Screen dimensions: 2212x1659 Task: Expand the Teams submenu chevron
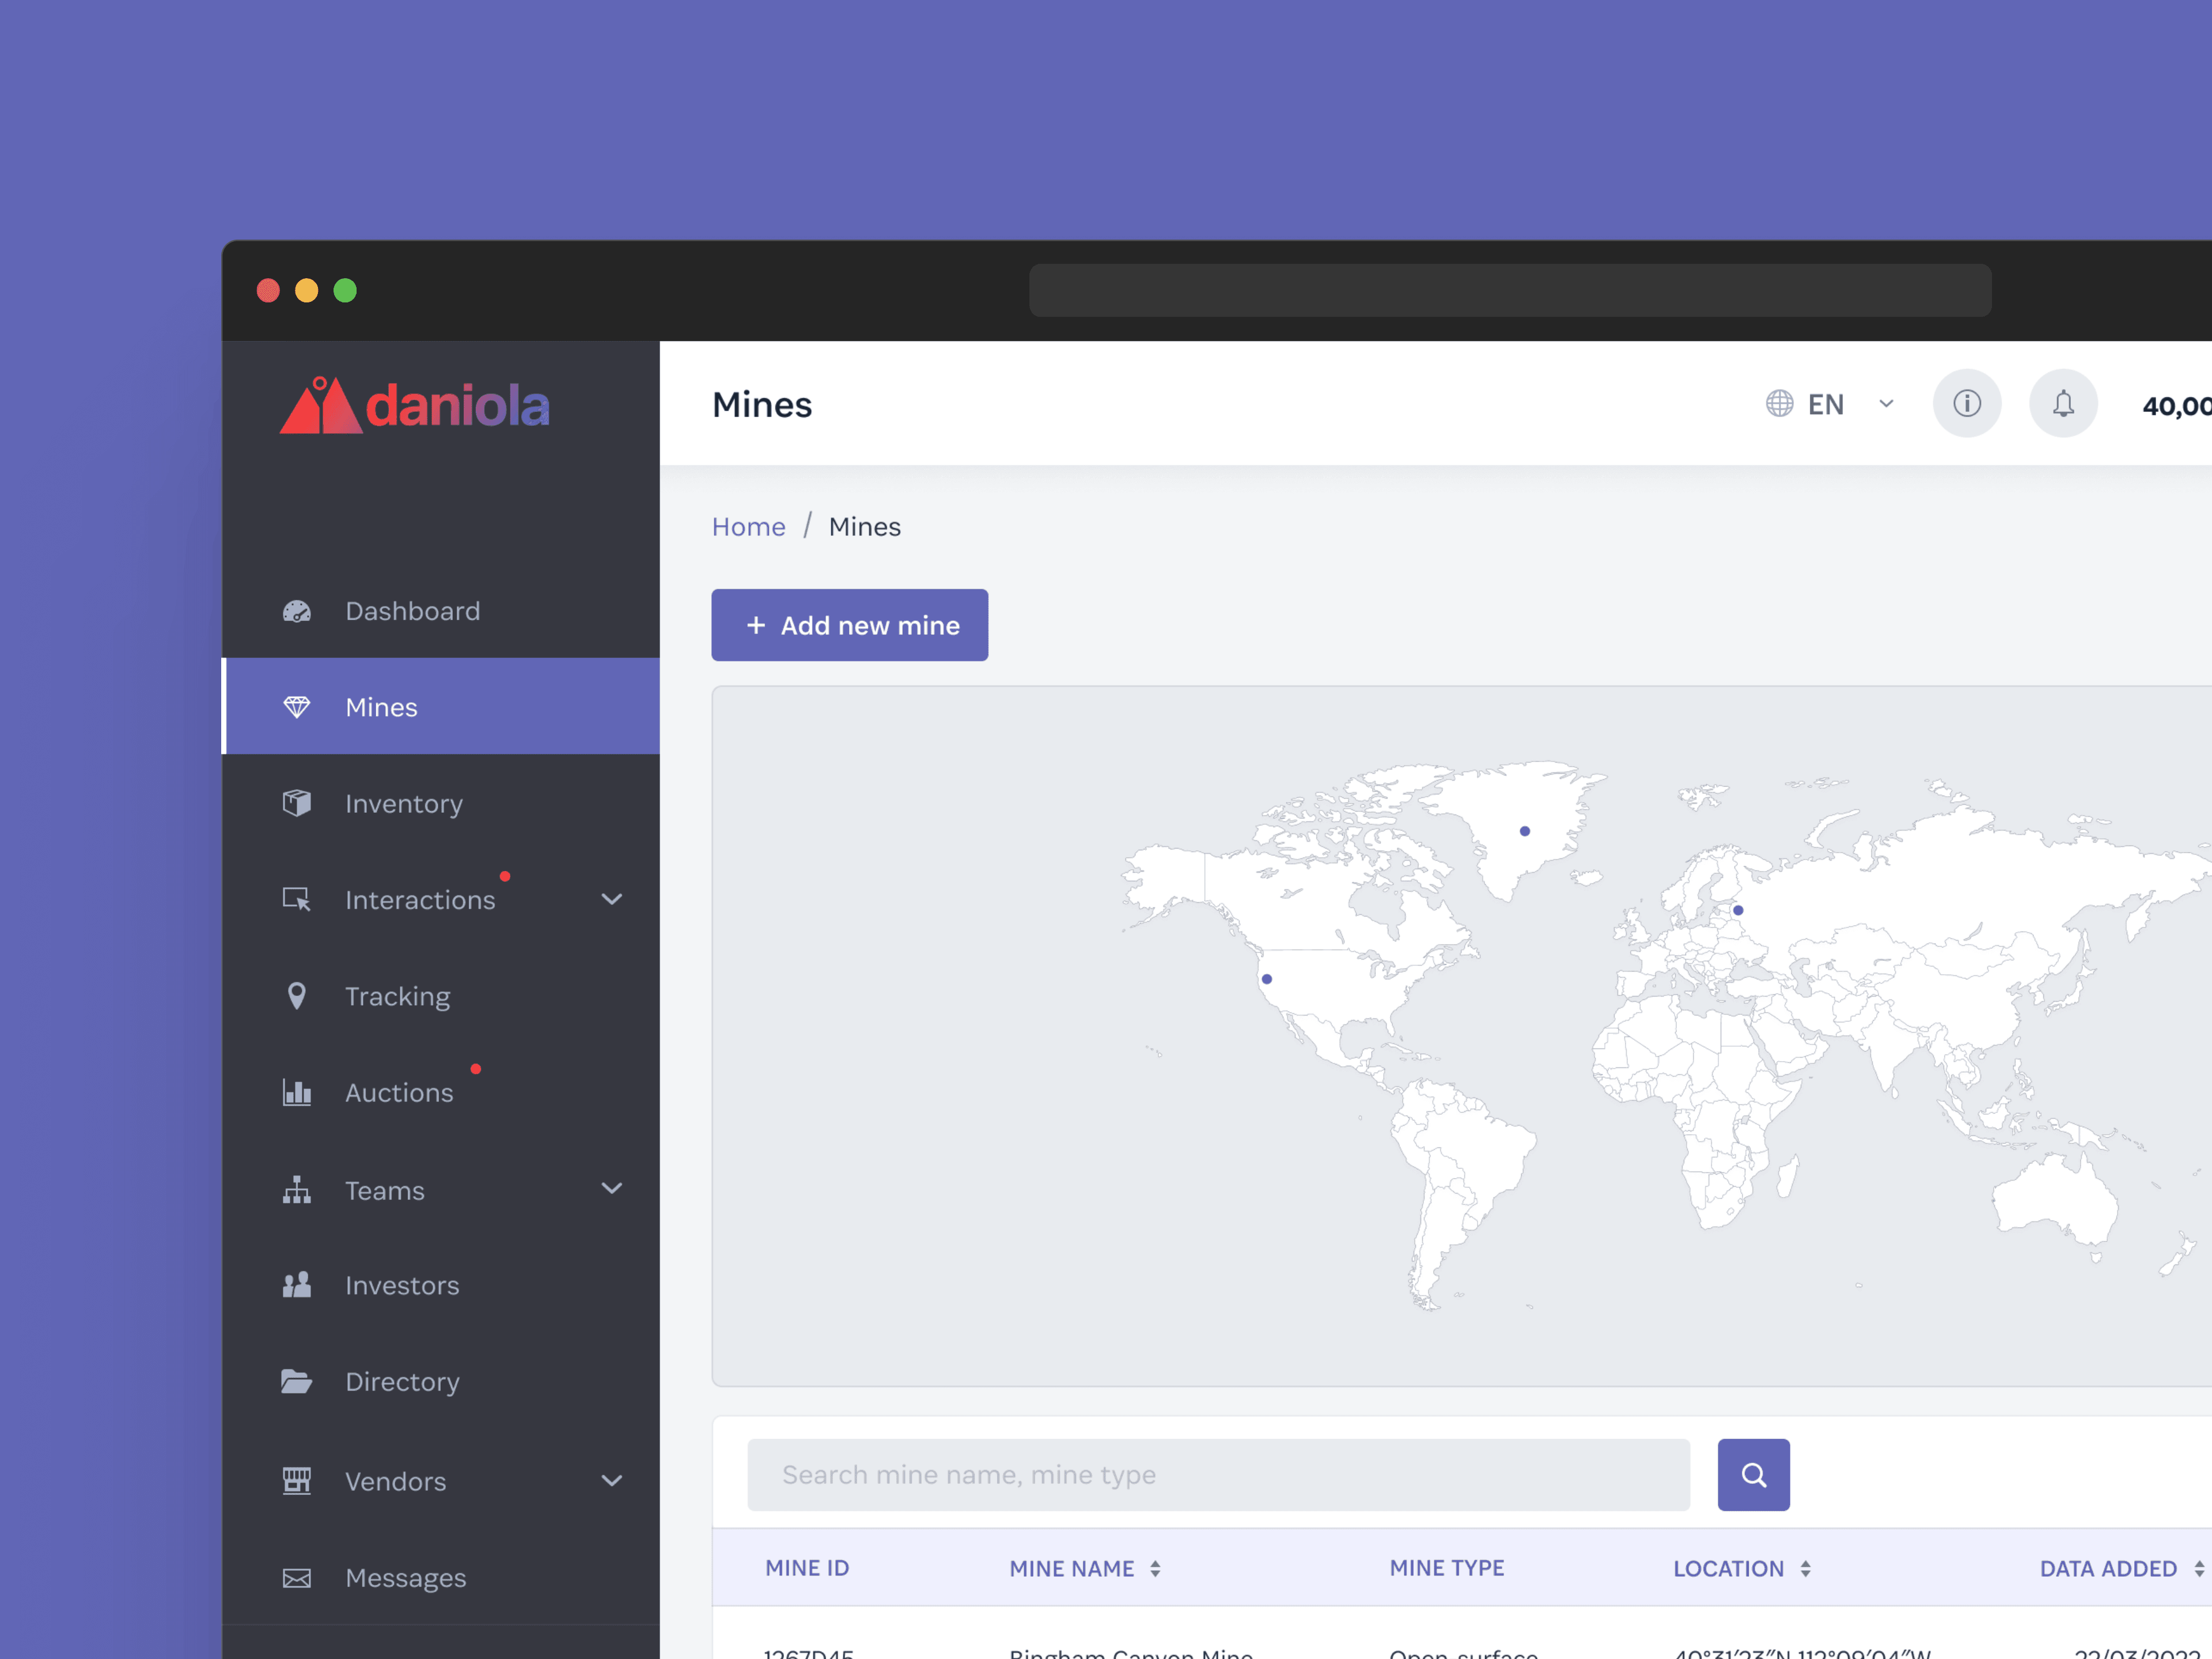coord(612,1188)
